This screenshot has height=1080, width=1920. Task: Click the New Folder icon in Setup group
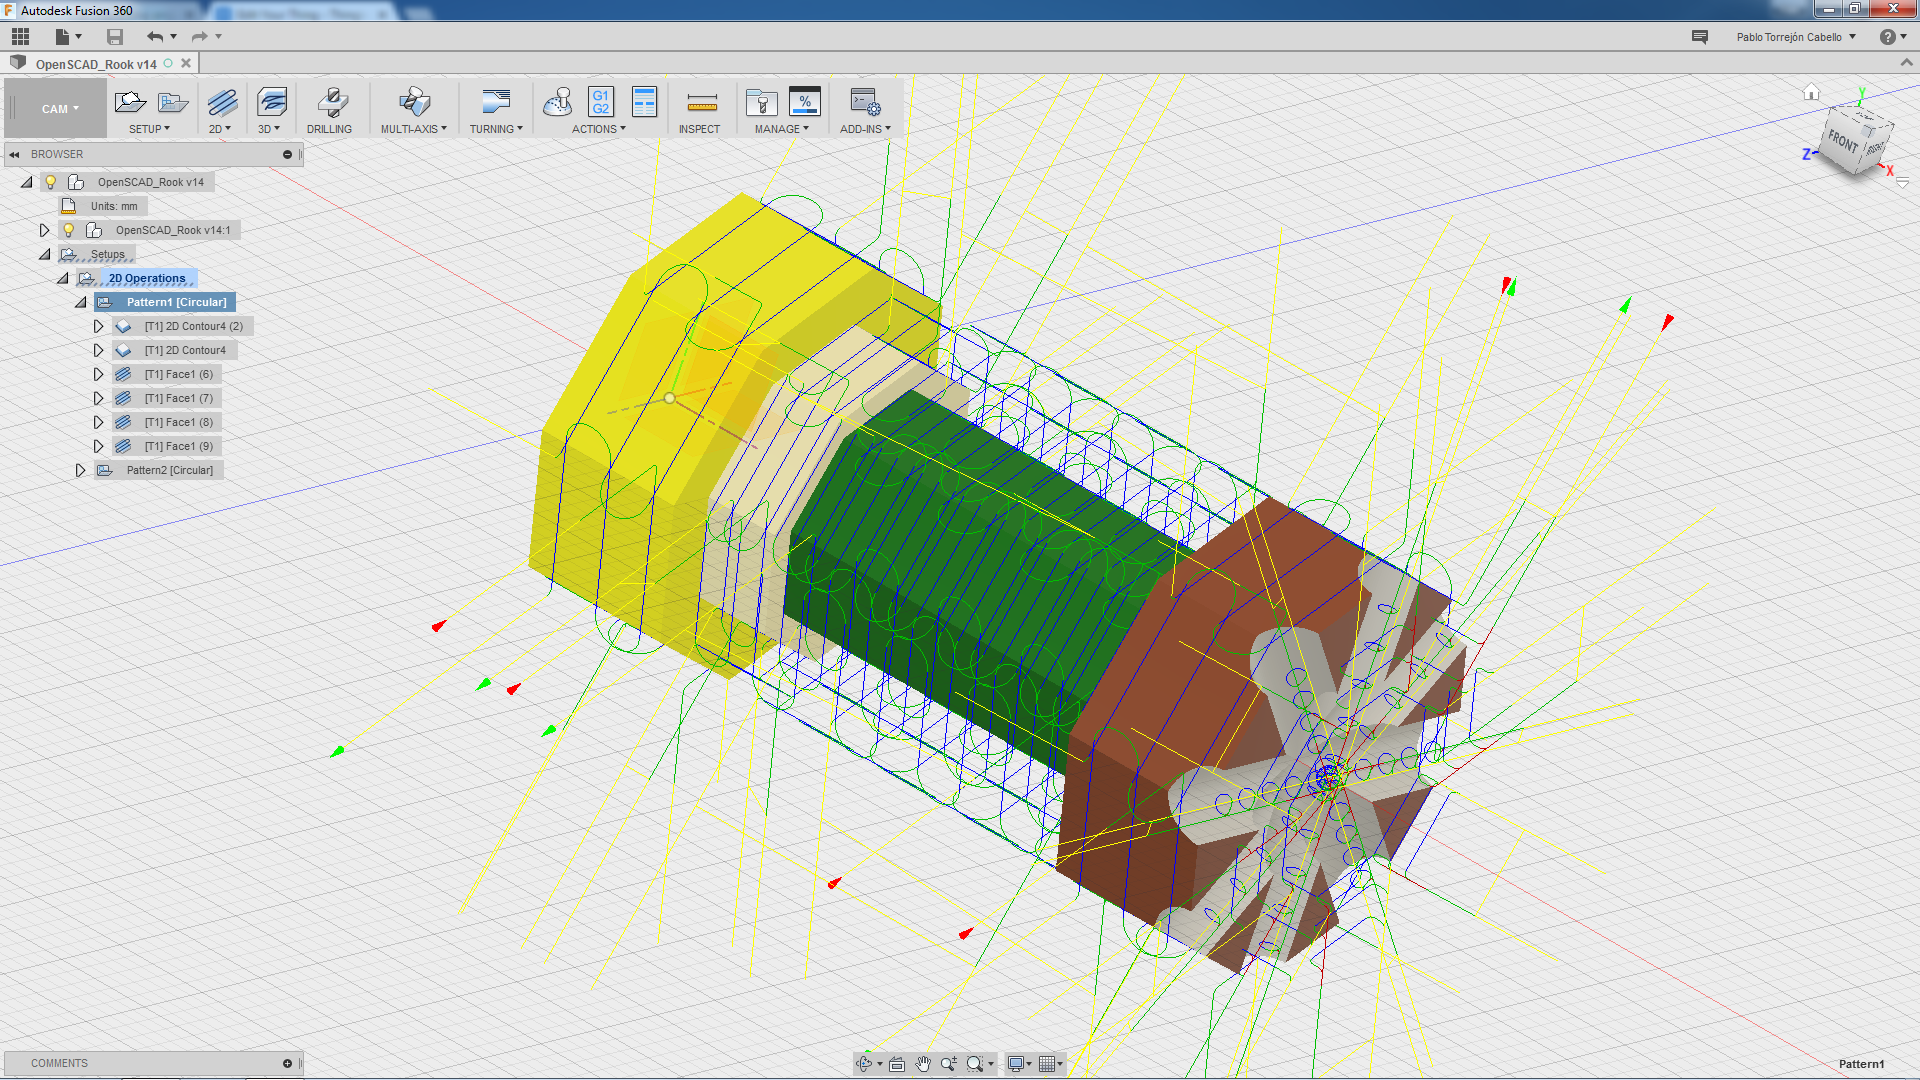click(x=173, y=102)
